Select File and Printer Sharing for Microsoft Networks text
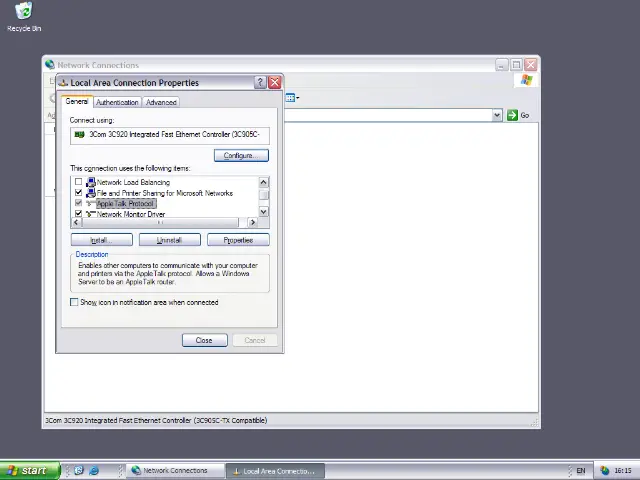The height and width of the screenshot is (480, 640). pyautogui.click(x=165, y=193)
